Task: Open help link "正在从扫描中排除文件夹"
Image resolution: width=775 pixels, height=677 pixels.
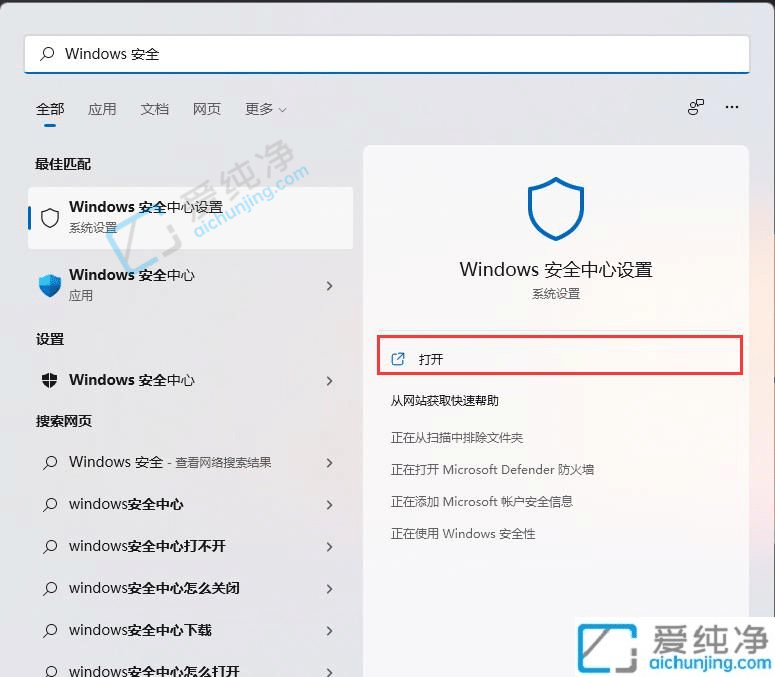Action: (x=457, y=438)
